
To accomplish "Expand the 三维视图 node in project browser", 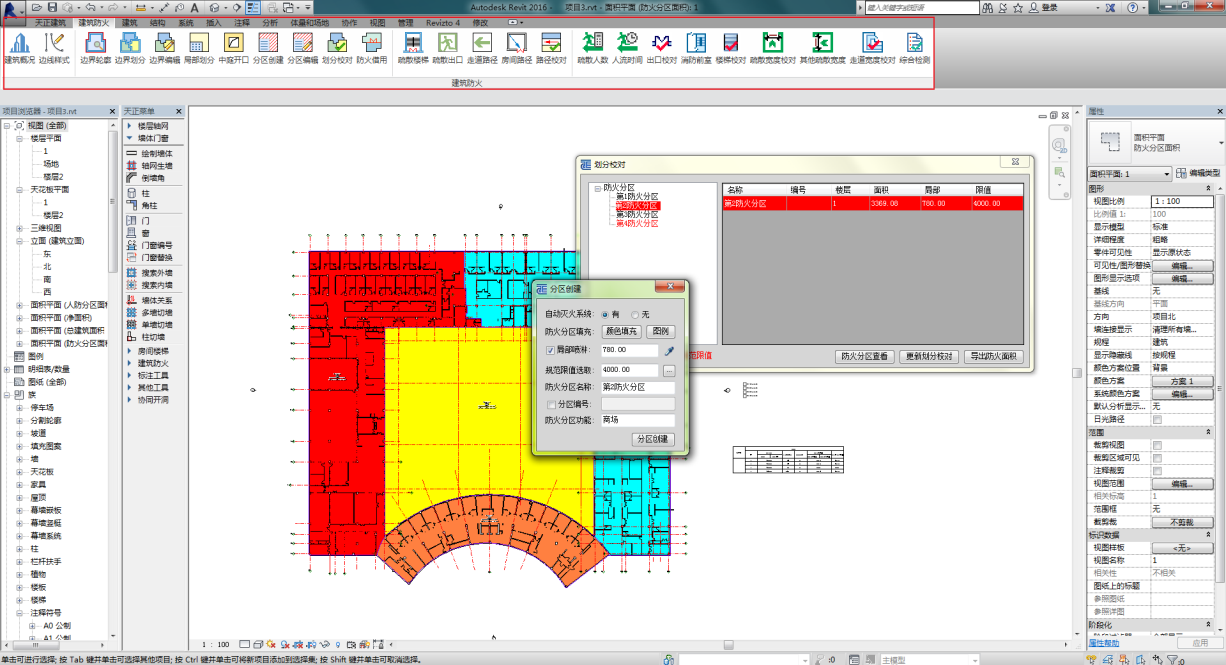I will [9, 228].
